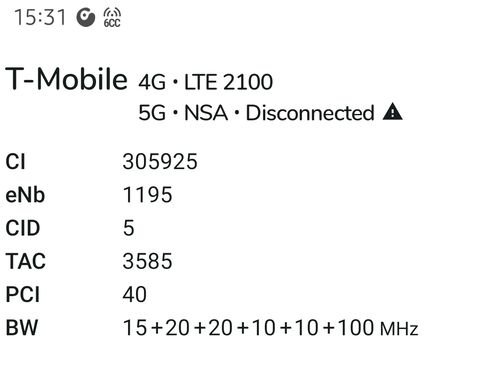Select the eNb value 1195
The width and height of the screenshot is (480, 387).
click(148, 195)
